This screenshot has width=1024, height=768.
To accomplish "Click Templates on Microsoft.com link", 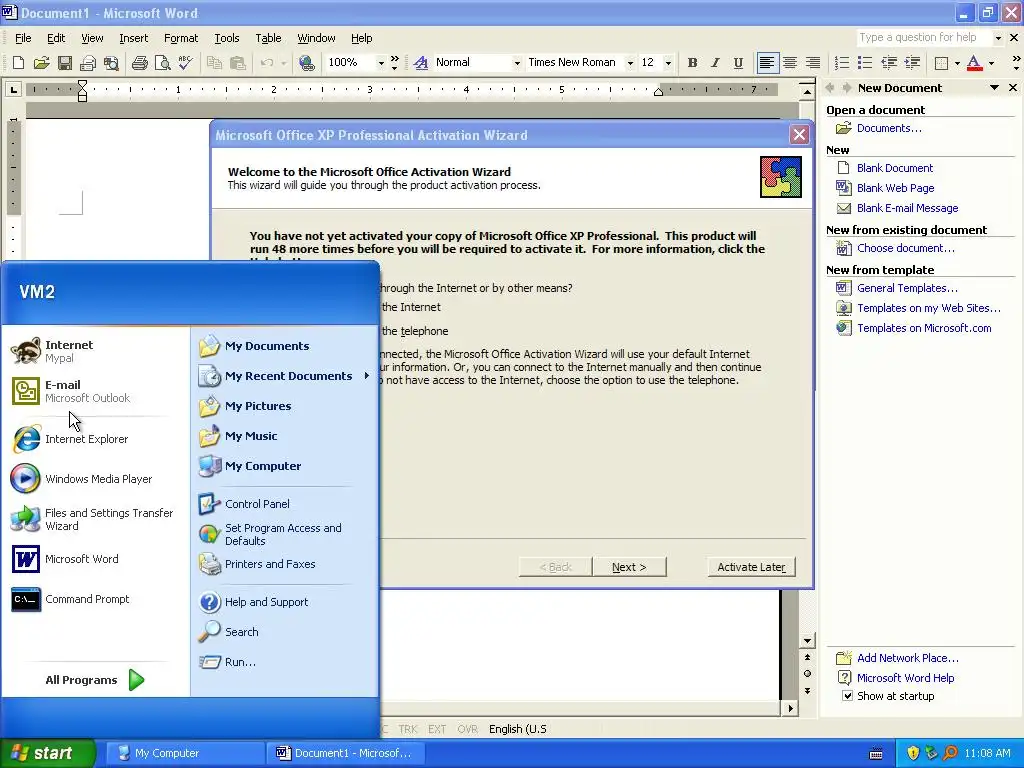I will click(924, 328).
